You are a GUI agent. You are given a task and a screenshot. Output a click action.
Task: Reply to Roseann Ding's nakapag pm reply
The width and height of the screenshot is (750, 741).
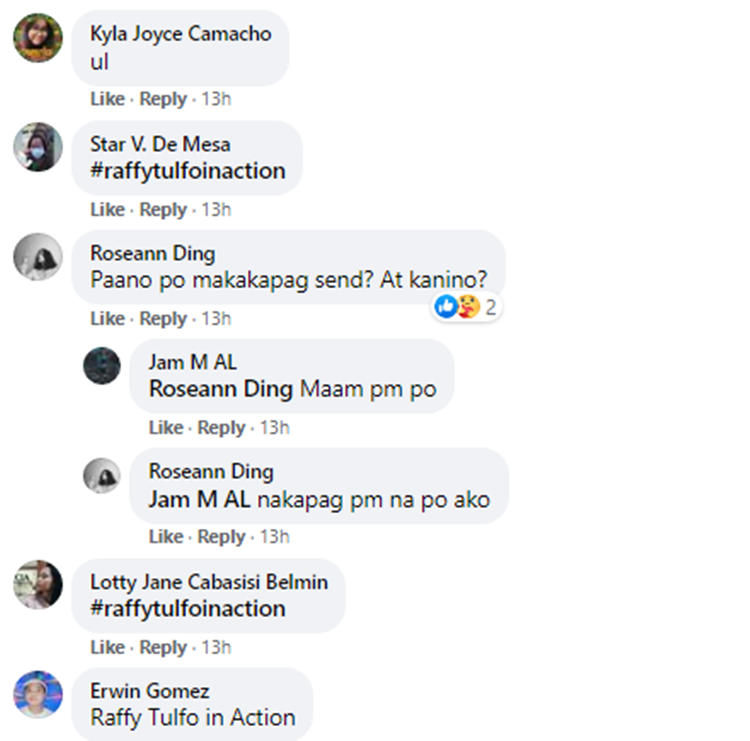pos(221,537)
